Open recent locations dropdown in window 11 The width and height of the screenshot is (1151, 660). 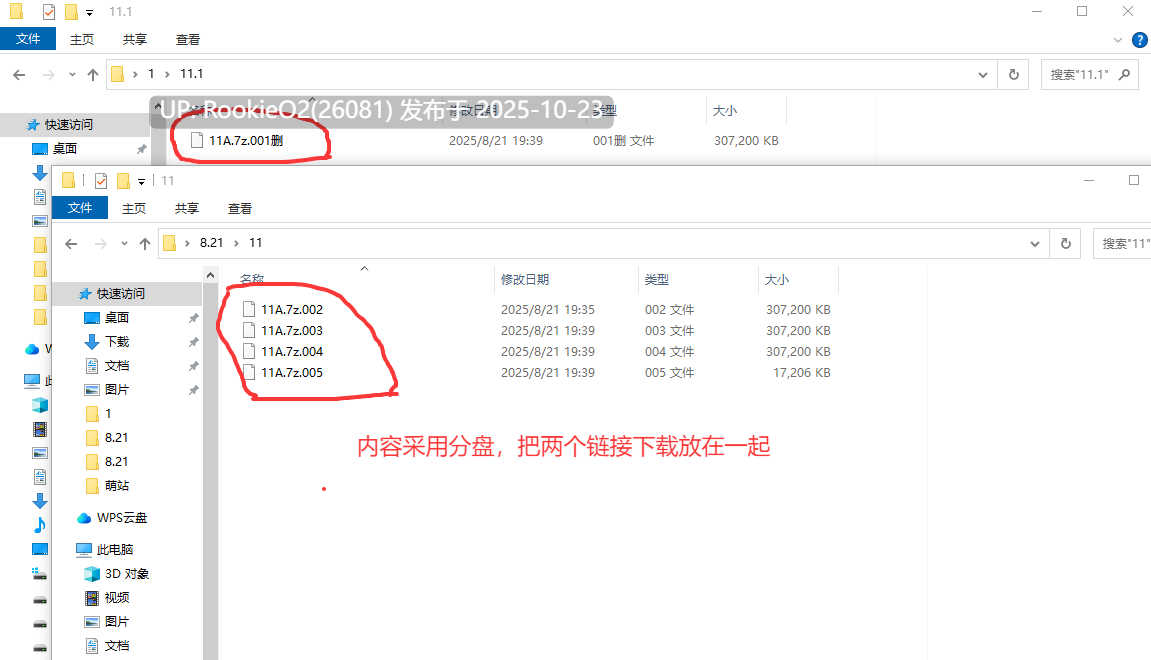click(x=124, y=244)
